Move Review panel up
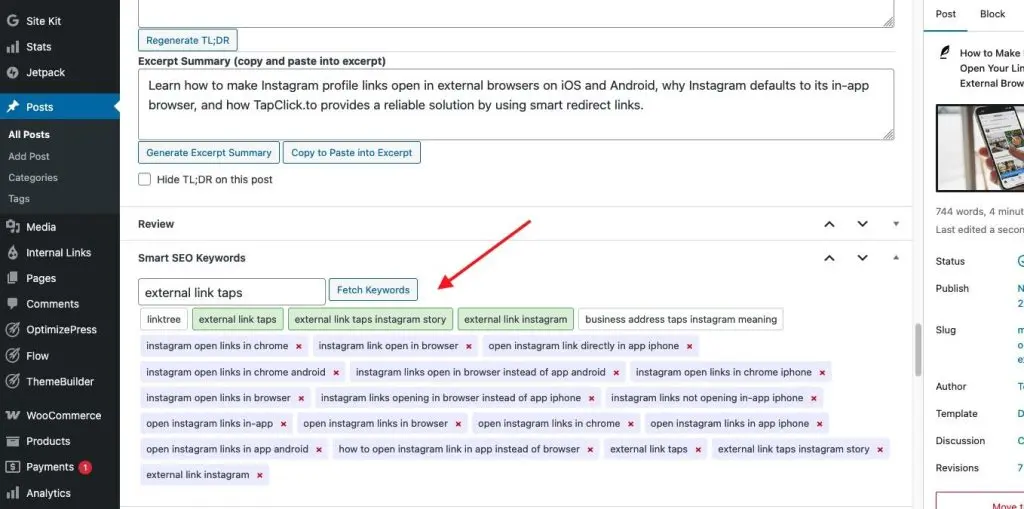The width and height of the screenshot is (1024, 509). pos(829,224)
